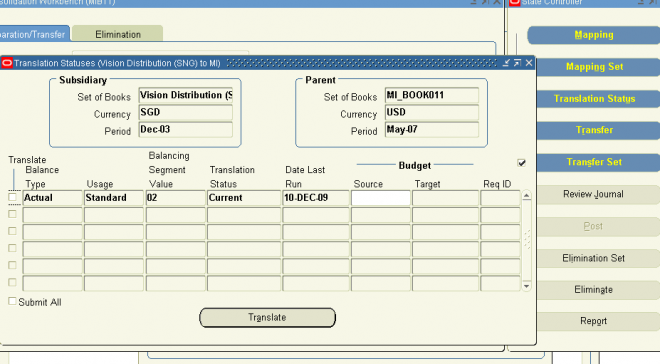
Task: Open Mapping Set in State Controller
Action: (x=598, y=67)
